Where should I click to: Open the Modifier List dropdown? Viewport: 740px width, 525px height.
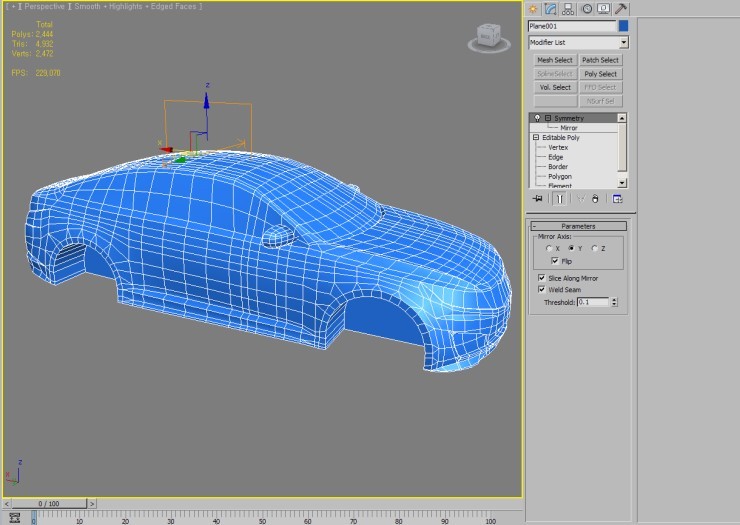[624, 42]
